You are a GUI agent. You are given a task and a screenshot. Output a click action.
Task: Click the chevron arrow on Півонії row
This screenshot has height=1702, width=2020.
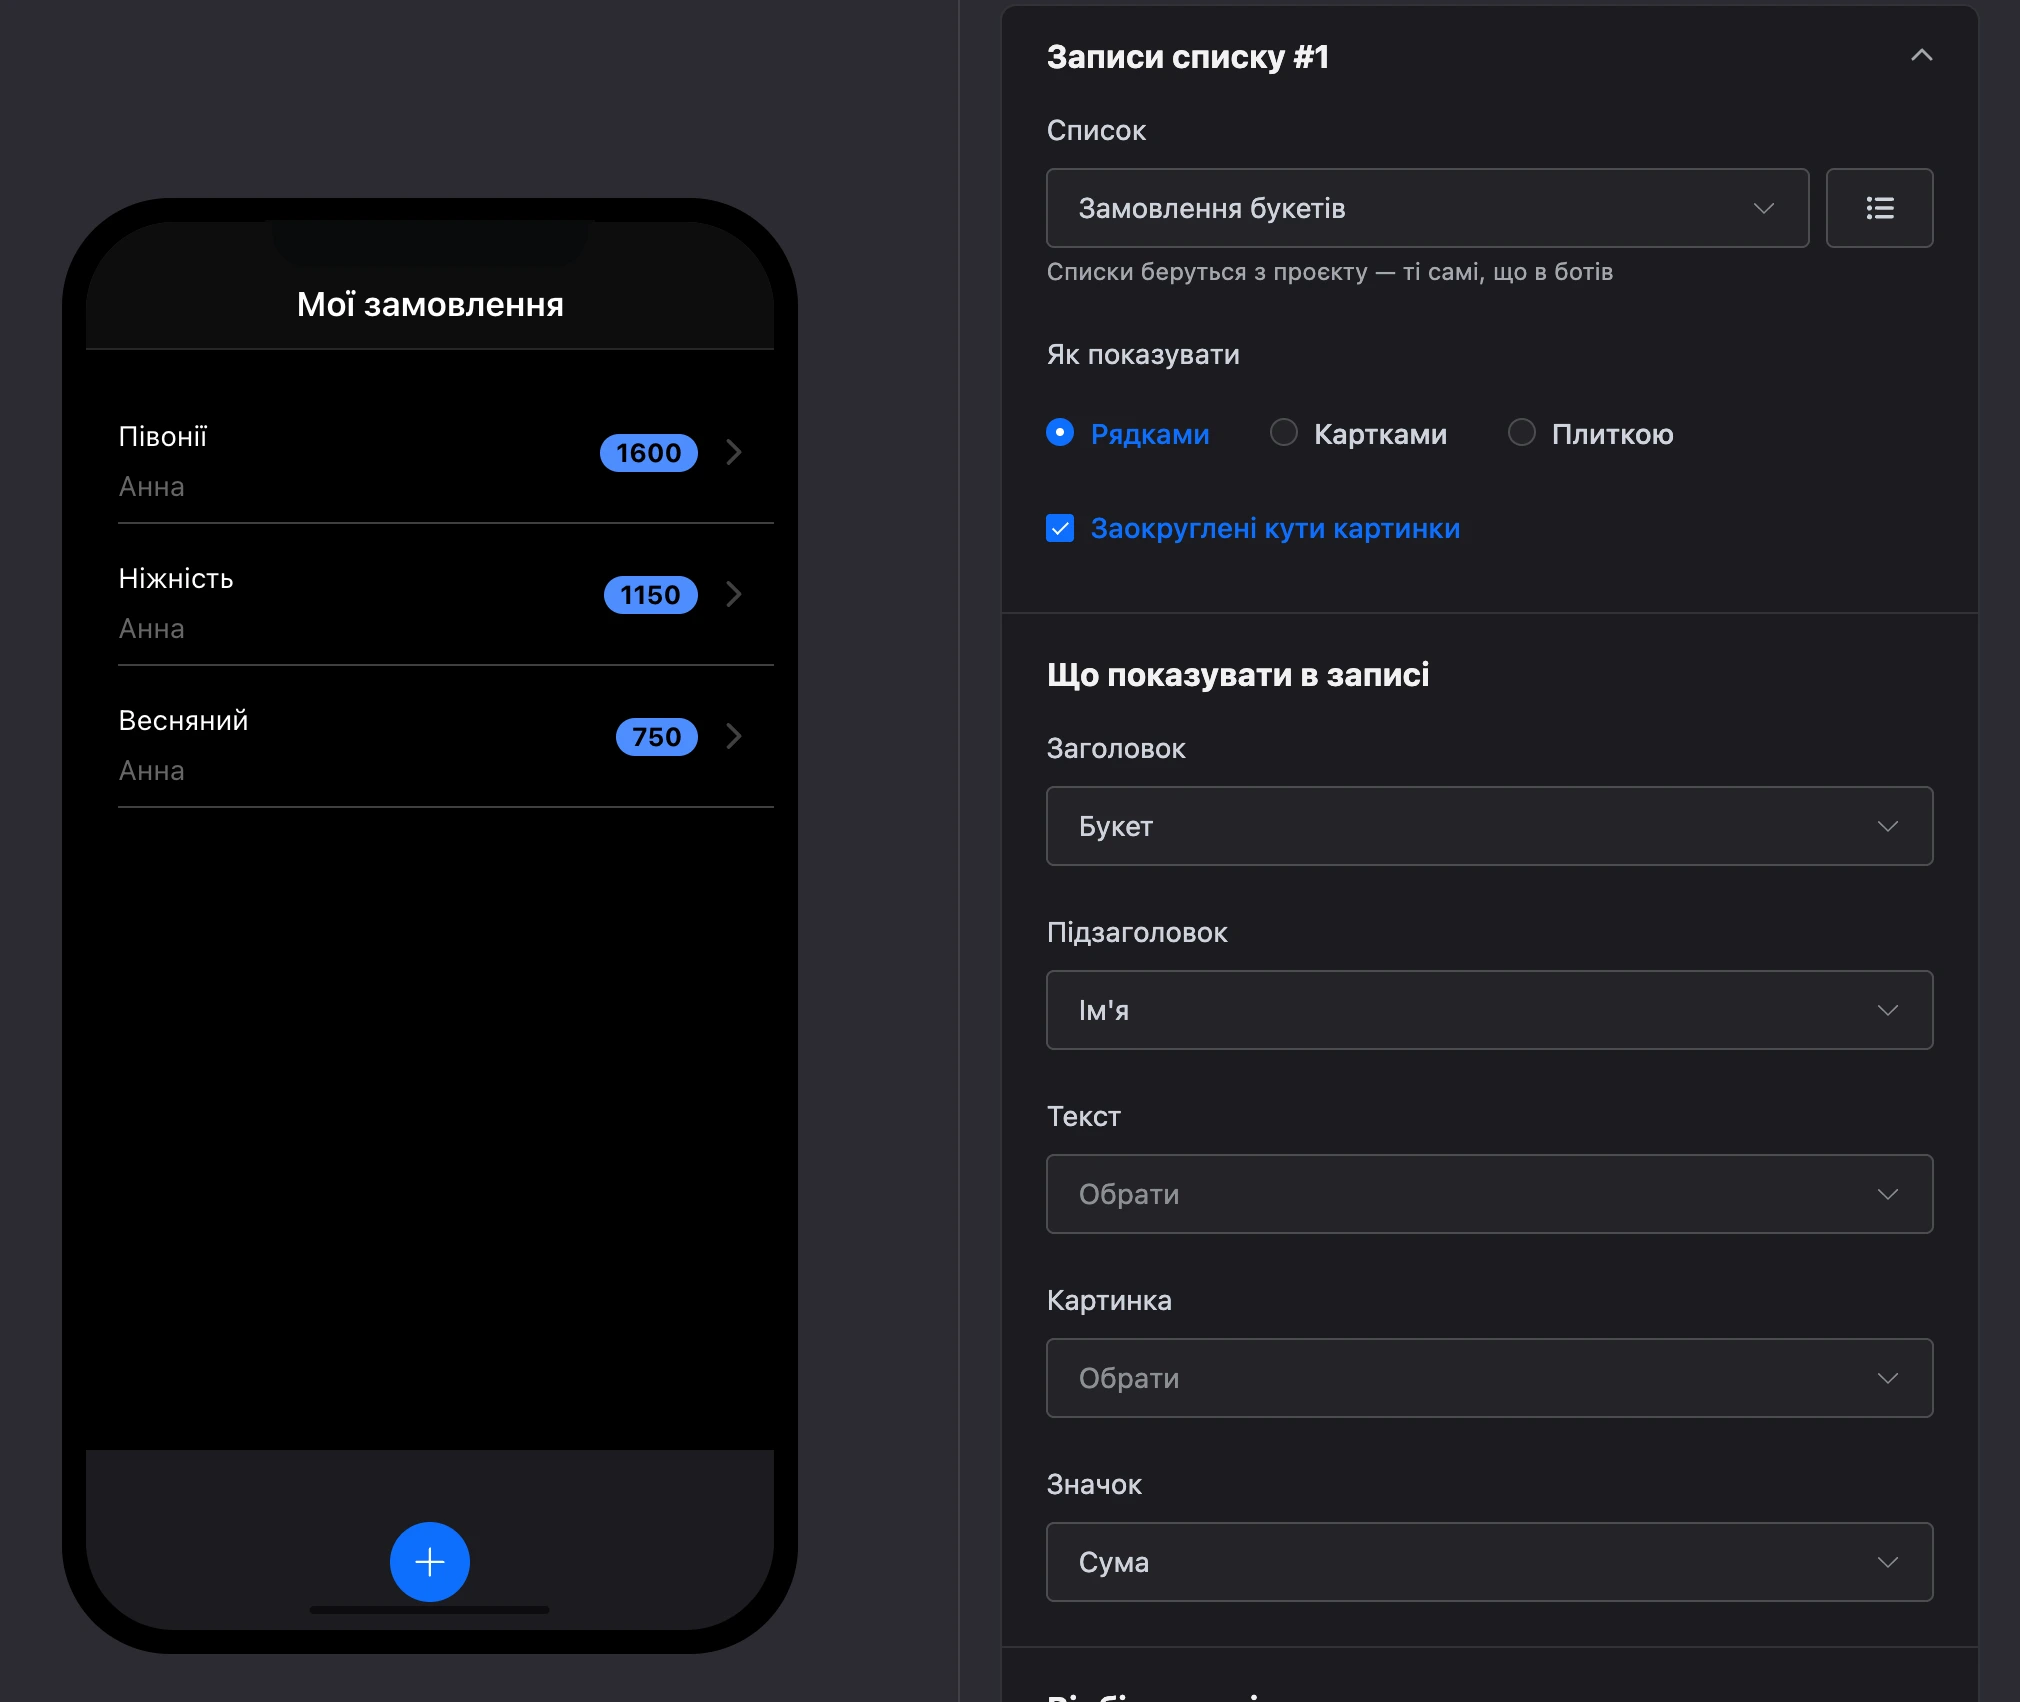[734, 452]
